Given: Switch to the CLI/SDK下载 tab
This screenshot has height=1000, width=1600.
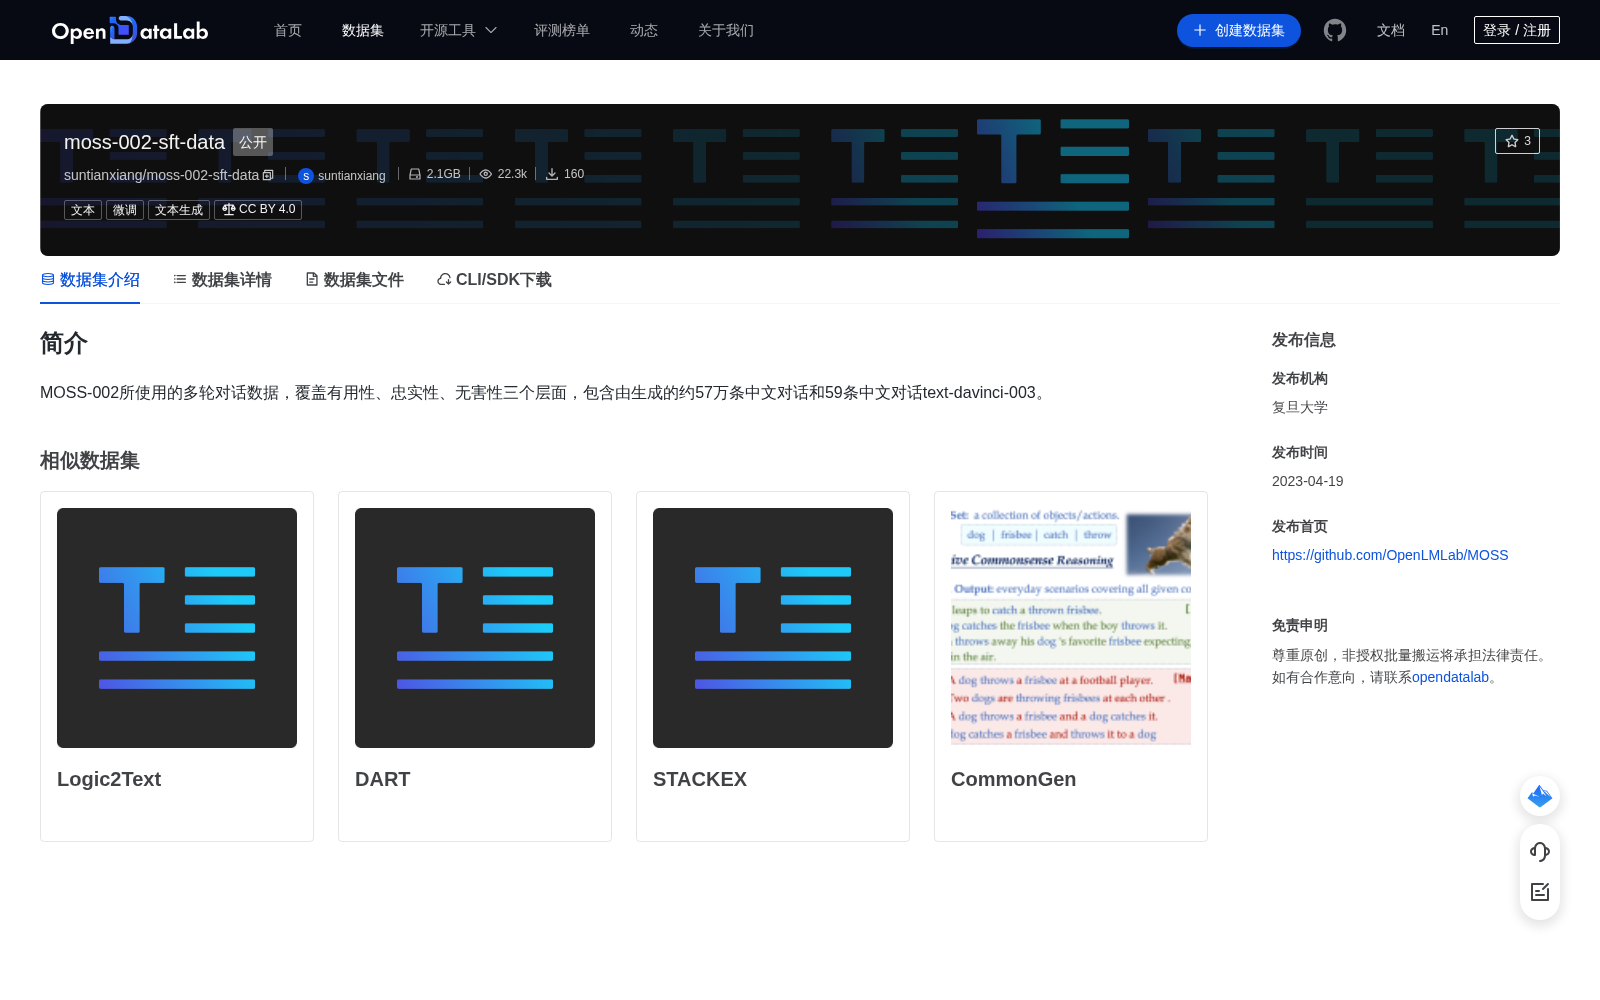Looking at the screenshot, I should [x=494, y=280].
